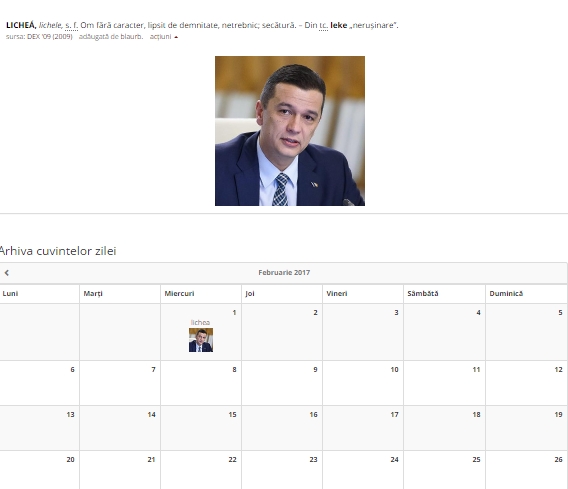Click the 'Arhiva cuvintelor zilei' heading
The height and width of the screenshot is (489, 568).
58,251
